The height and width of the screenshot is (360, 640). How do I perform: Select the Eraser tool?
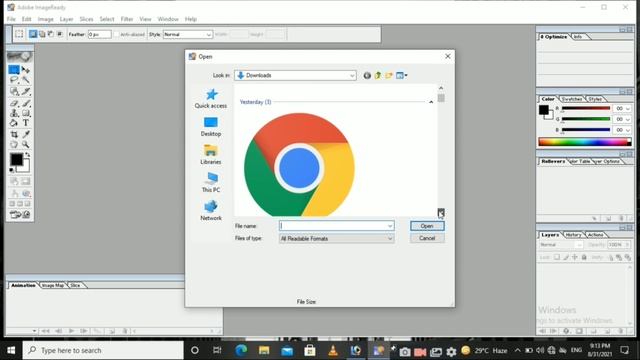pos(14,103)
